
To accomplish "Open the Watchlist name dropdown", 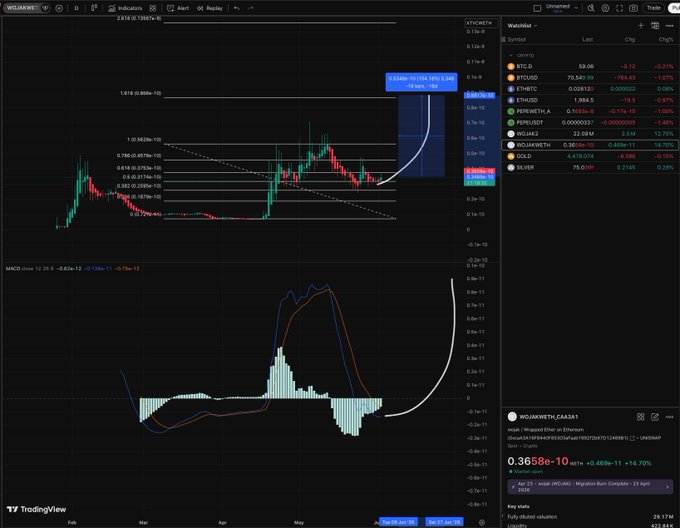I will tap(523, 26).
